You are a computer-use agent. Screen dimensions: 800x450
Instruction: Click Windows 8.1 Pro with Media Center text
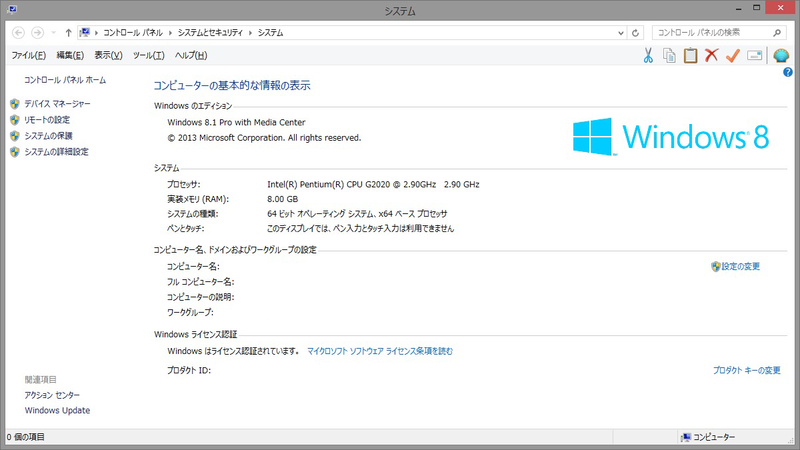236,122
